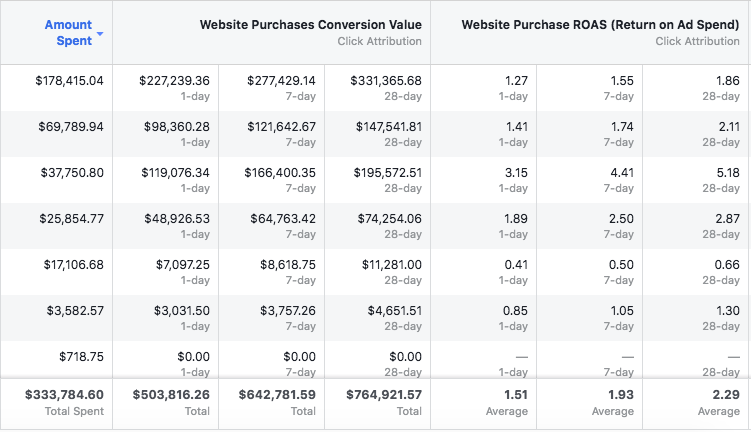
Task: Click average ROAS 1.51
Action: point(516,395)
